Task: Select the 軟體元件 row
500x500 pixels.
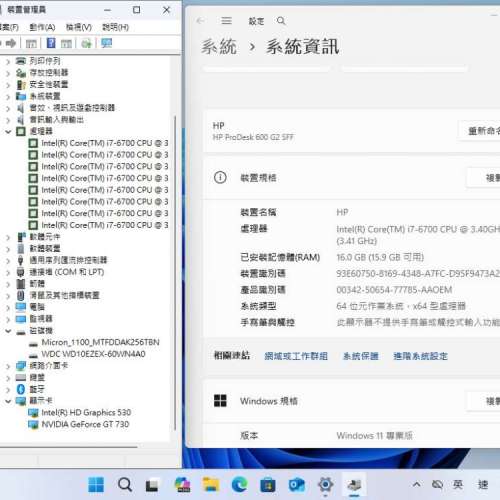Action: [45, 237]
